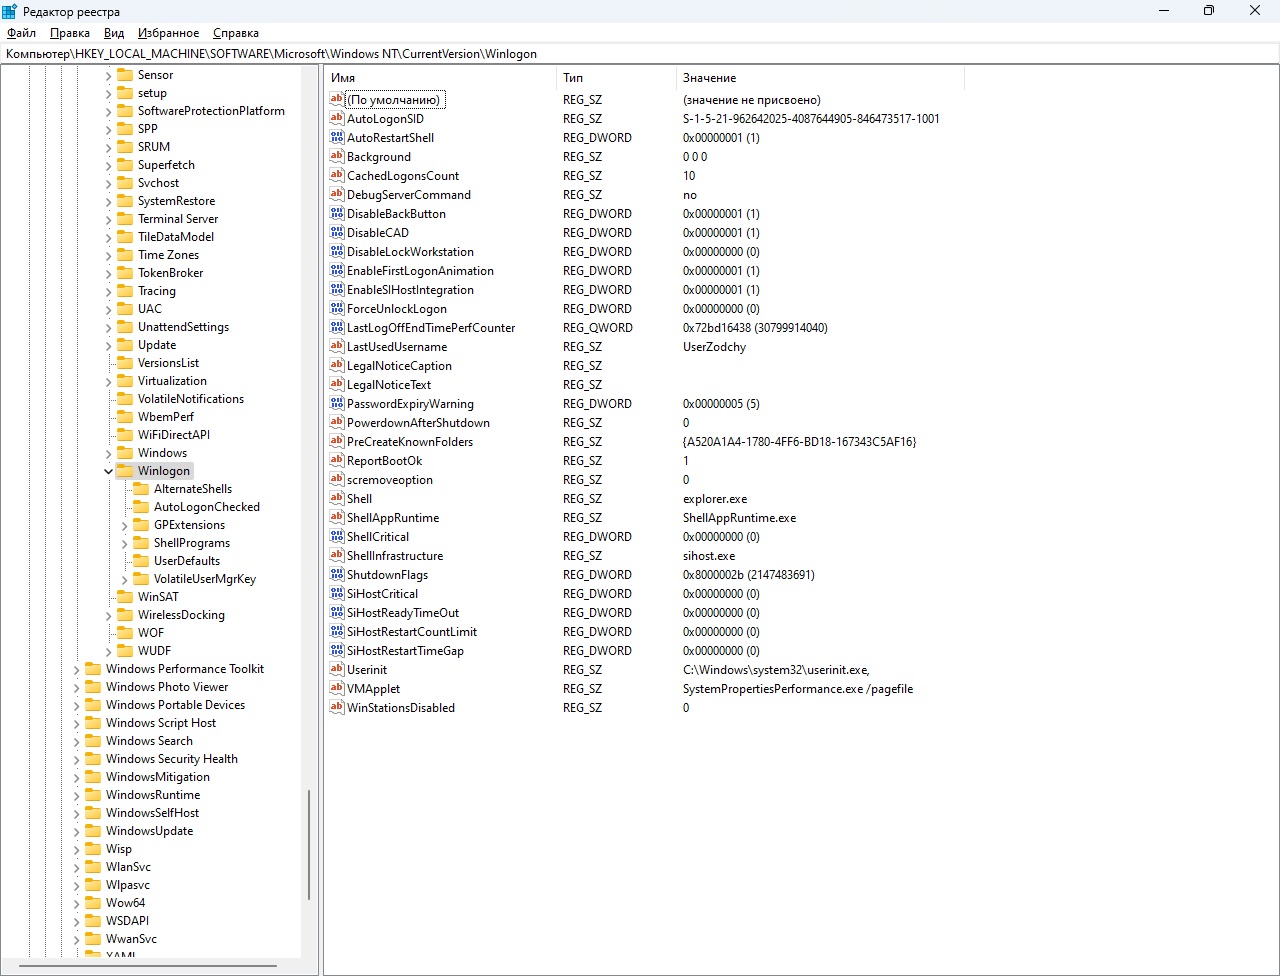This screenshot has height=976, width=1280.
Task: Open the Избранное menu
Action: [168, 33]
